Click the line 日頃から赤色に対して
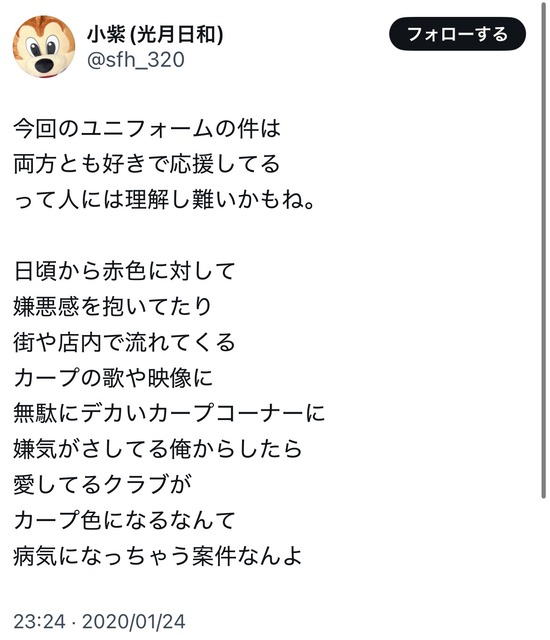 point(124,271)
